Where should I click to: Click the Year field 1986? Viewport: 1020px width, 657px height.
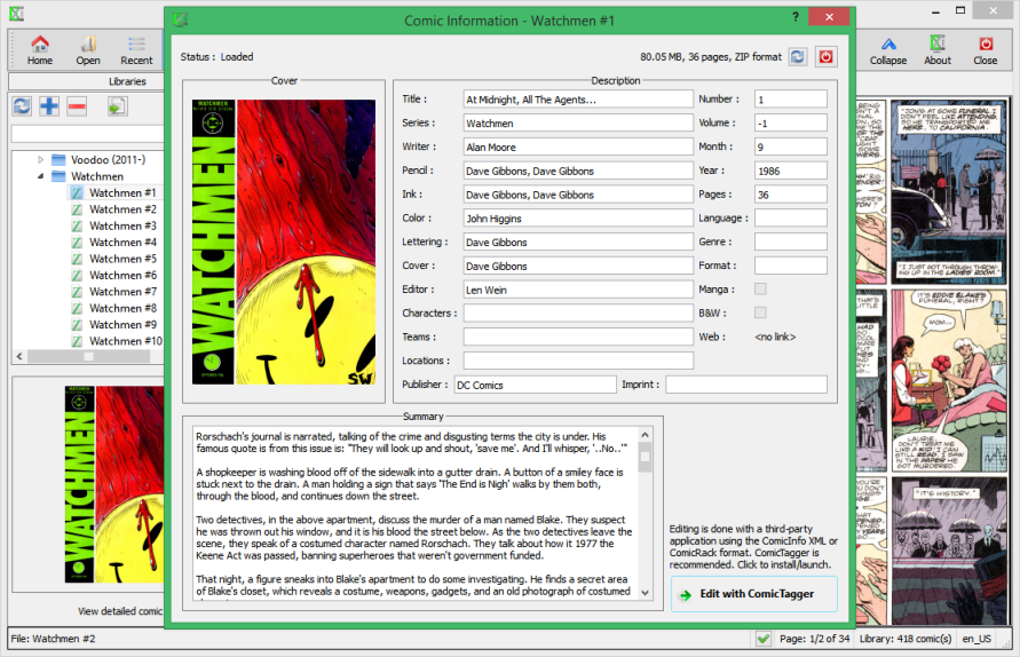(790, 170)
